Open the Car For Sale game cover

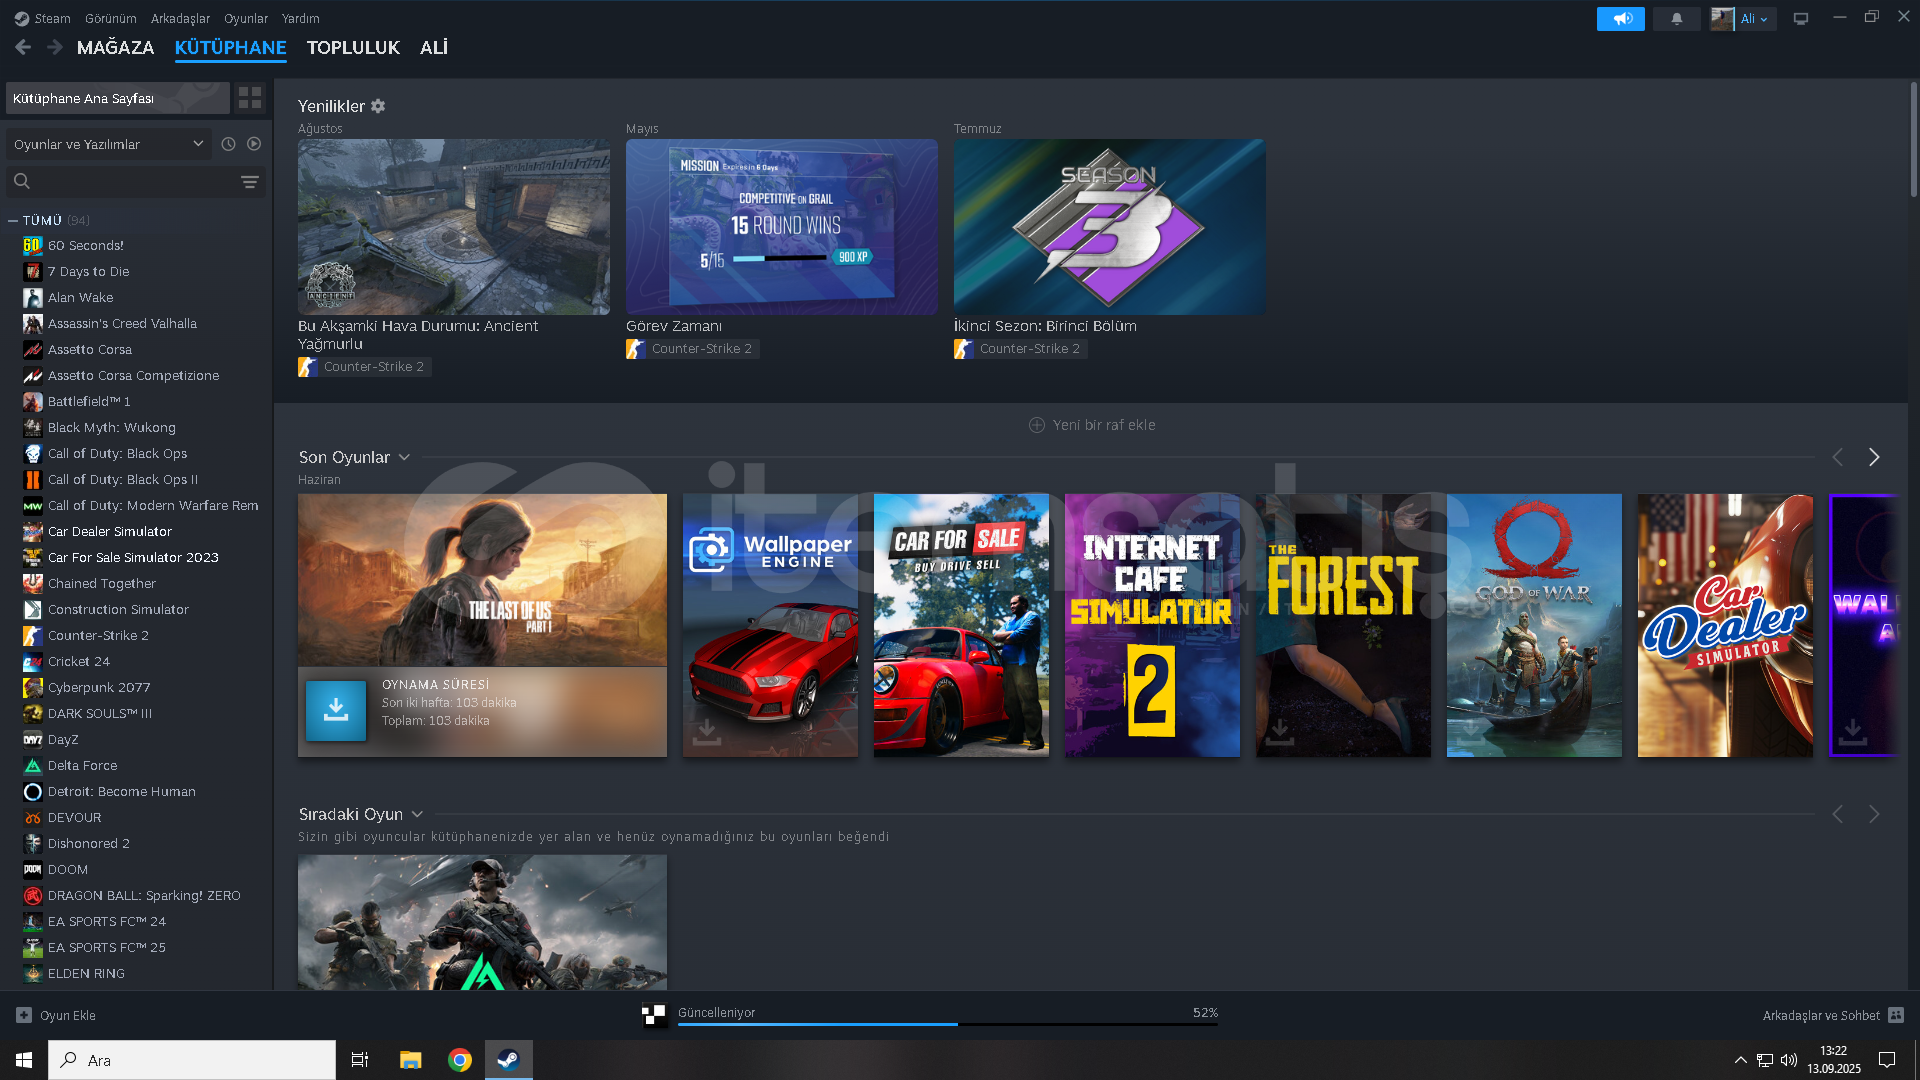(x=961, y=625)
